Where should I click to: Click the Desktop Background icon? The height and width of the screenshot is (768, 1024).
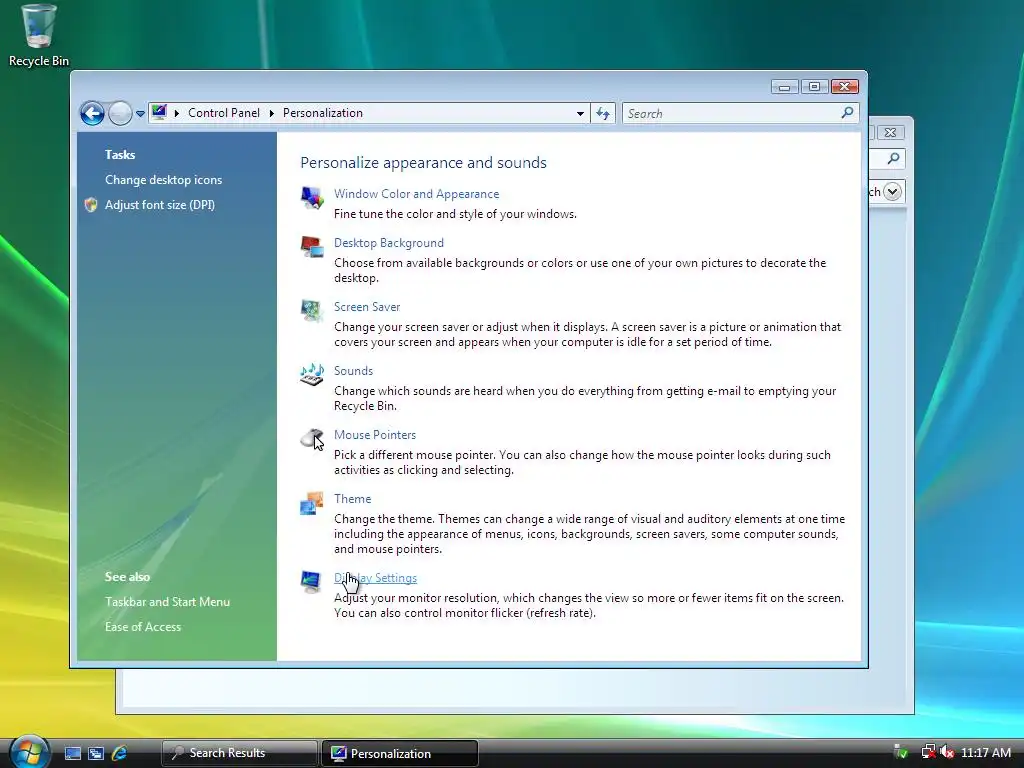pyautogui.click(x=312, y=247)
